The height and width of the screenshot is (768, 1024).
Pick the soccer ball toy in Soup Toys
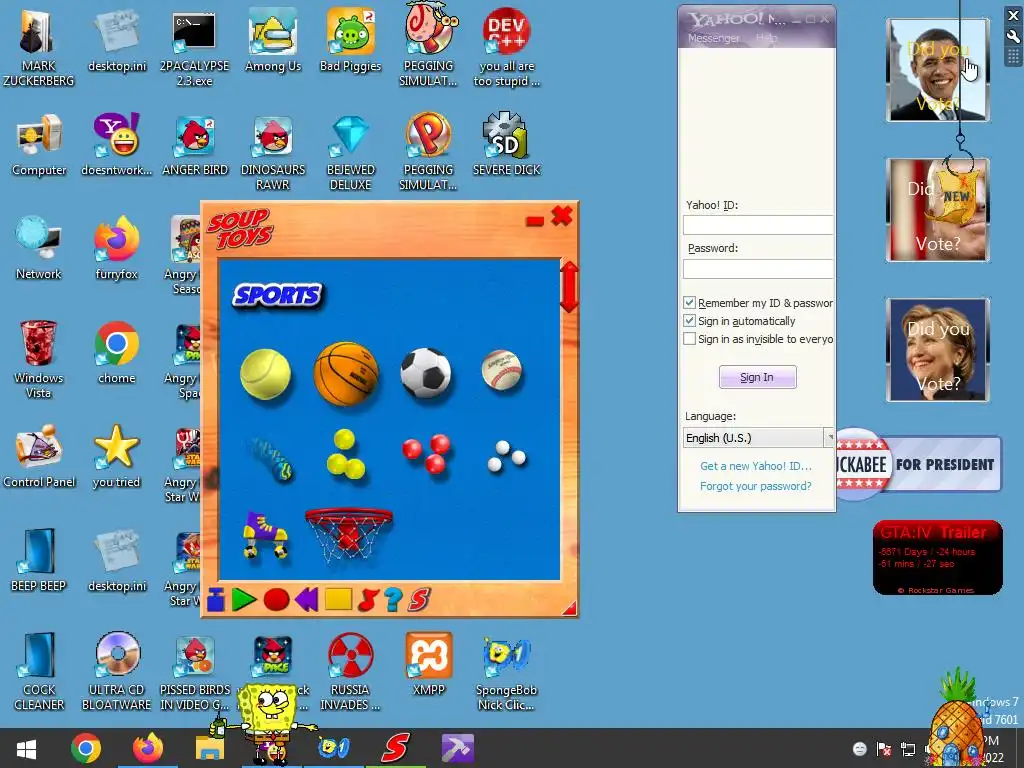(x=426, y=373)
